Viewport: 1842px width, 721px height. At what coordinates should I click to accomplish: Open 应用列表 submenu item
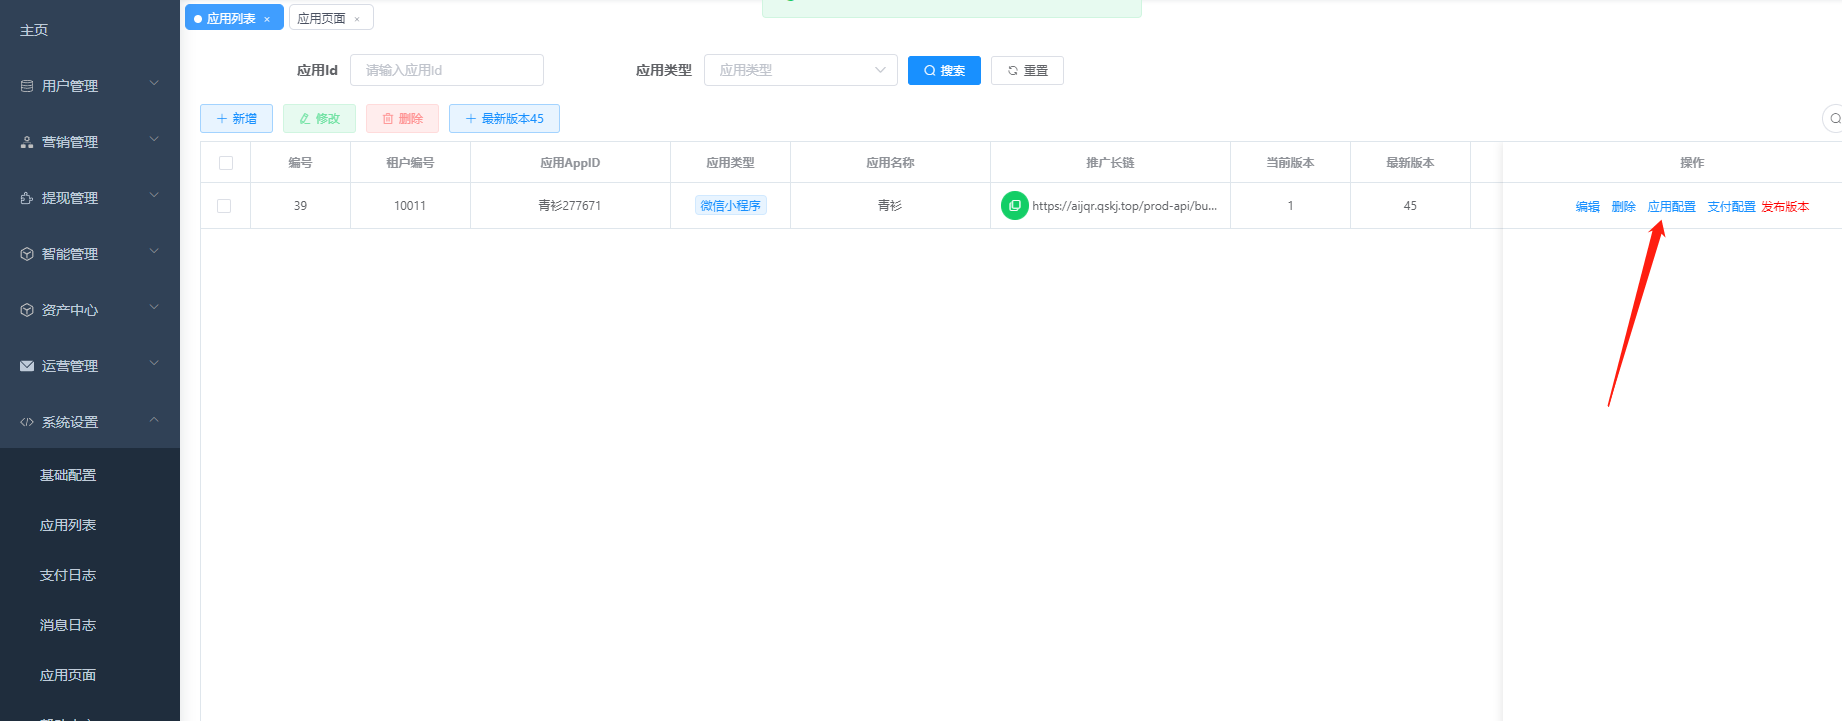click(68, 525)
